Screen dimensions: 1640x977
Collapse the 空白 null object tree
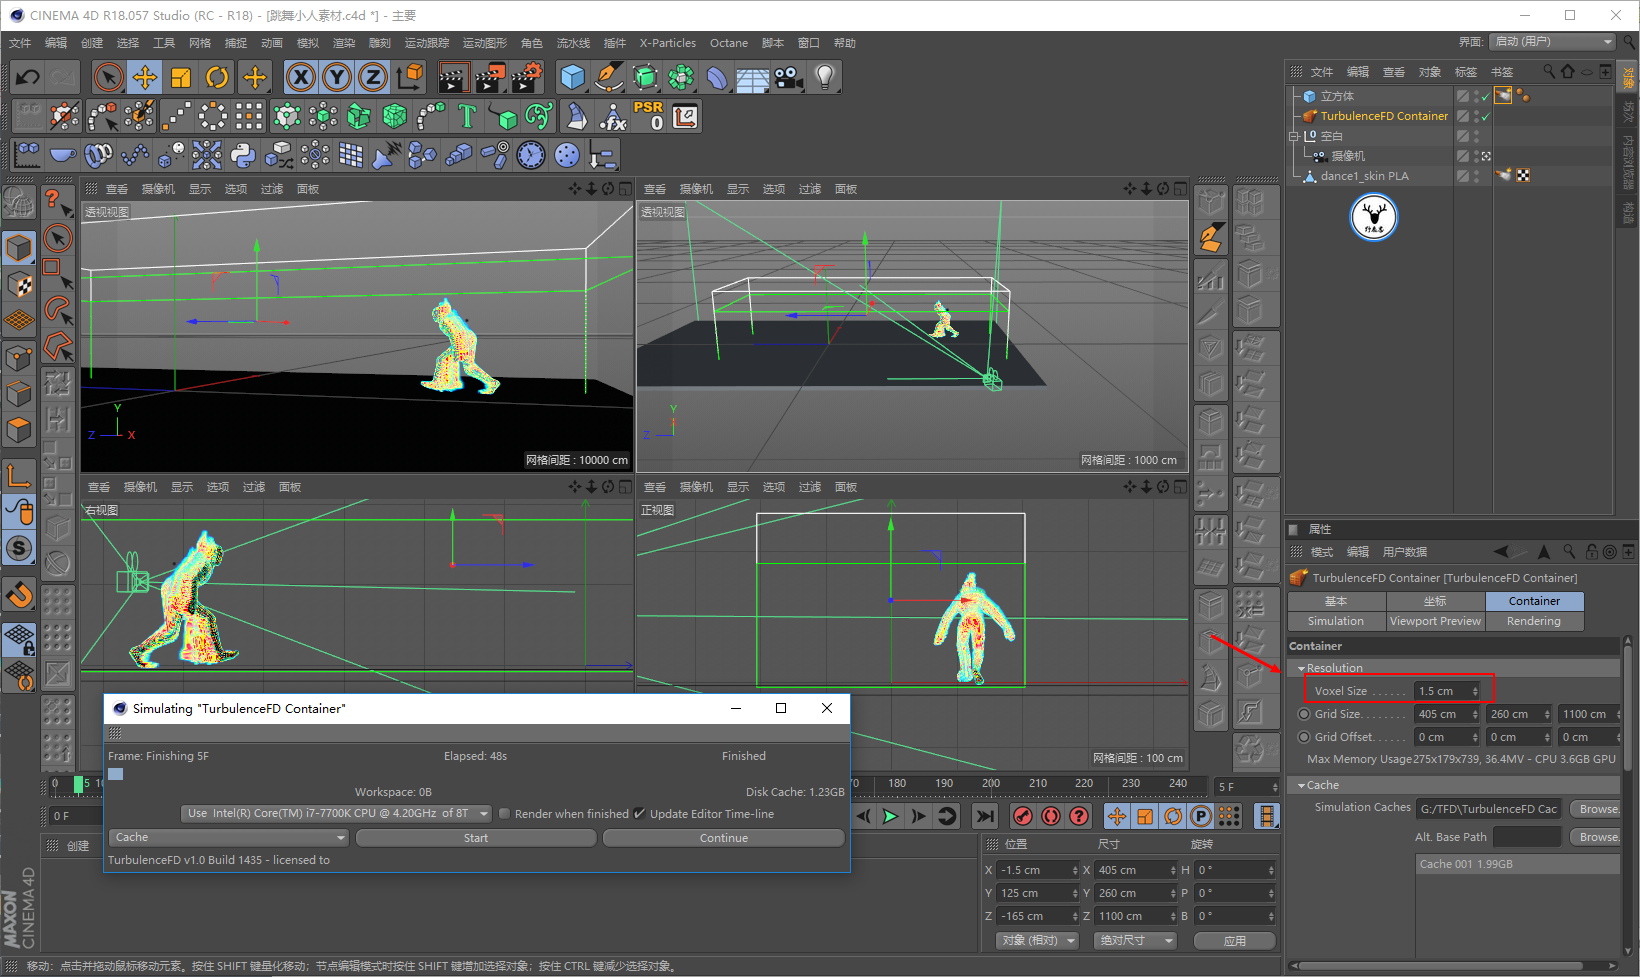(1294, 136)
